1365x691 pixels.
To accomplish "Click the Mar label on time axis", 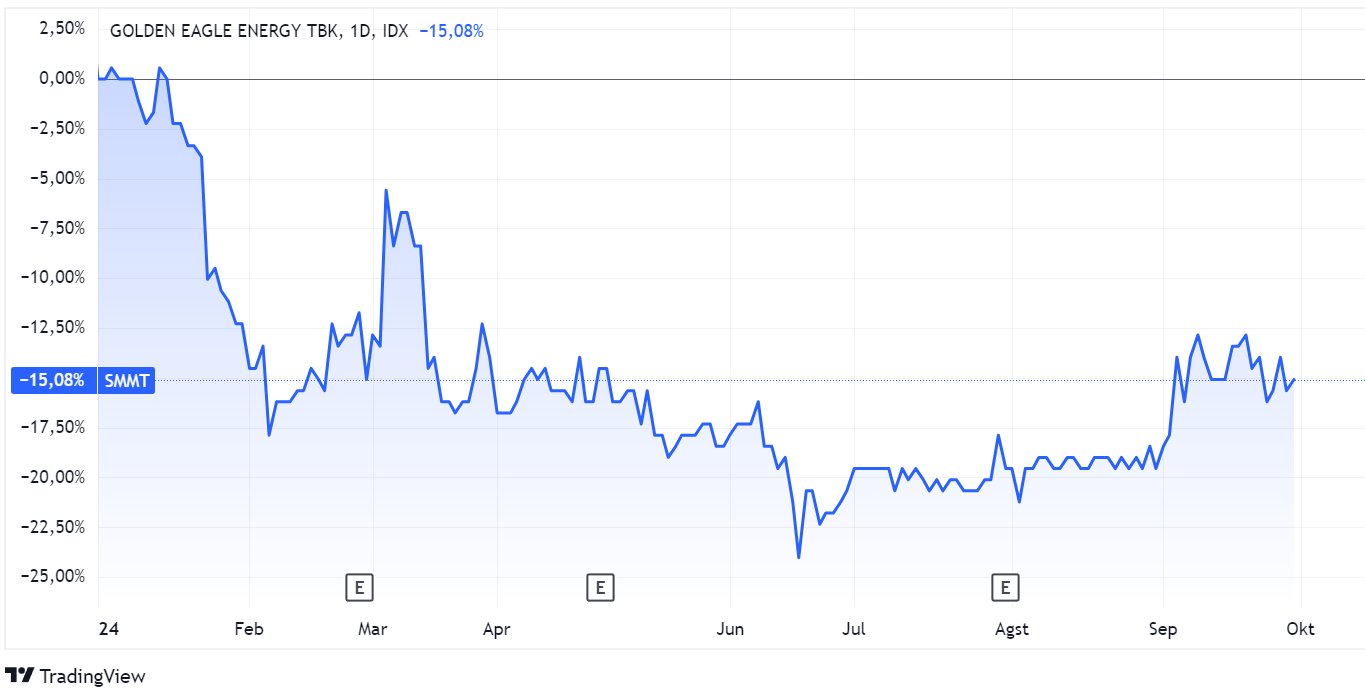I will (x=372, y=629).
